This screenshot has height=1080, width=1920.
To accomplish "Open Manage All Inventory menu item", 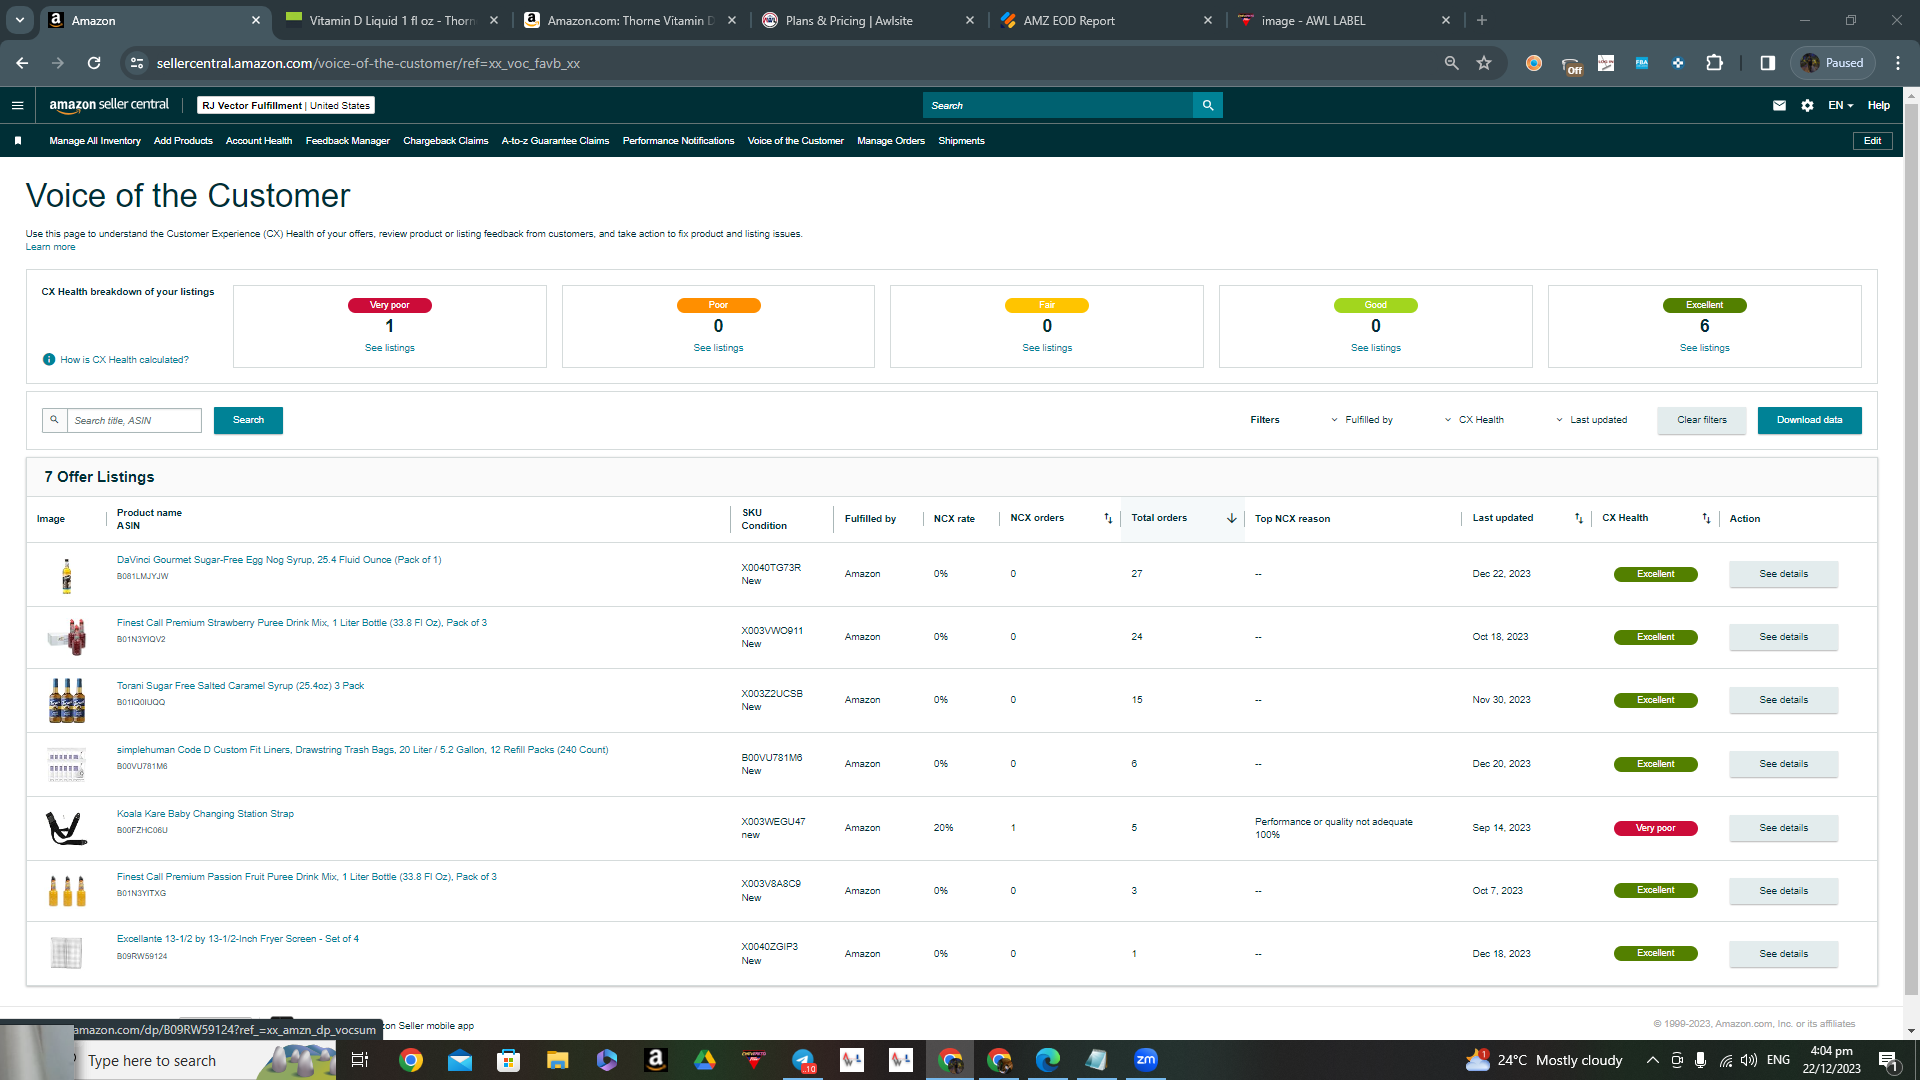I will coord(95,141).
